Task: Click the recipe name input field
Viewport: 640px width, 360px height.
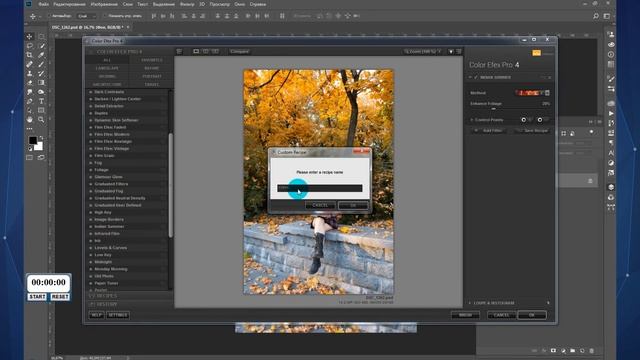Action: point(320,188)
